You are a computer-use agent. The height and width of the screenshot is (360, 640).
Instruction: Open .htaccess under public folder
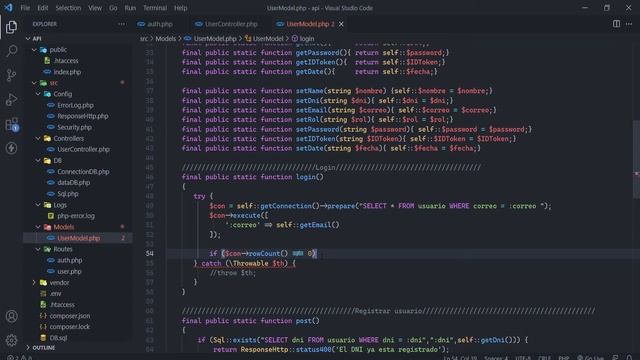pyautogui.click(x=66, y=60)
